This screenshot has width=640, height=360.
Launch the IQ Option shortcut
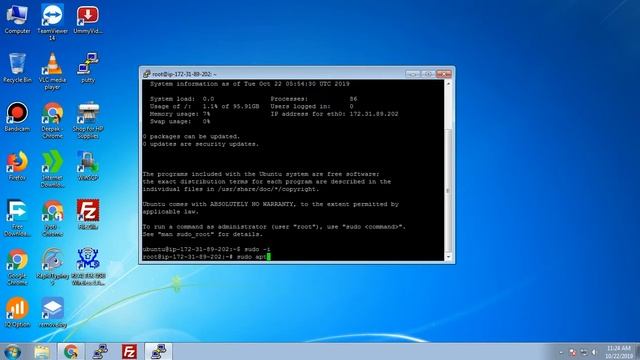click(x=17, y=313)
